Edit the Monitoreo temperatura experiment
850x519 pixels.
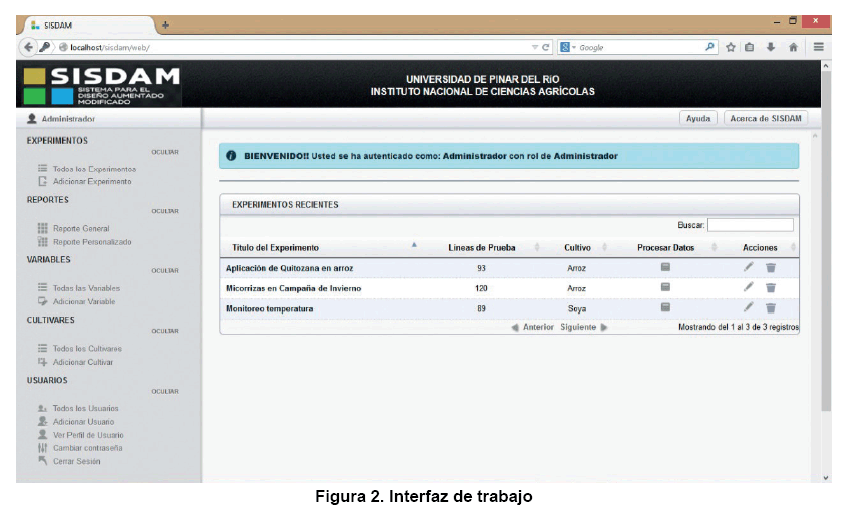[x=749, y=307]
